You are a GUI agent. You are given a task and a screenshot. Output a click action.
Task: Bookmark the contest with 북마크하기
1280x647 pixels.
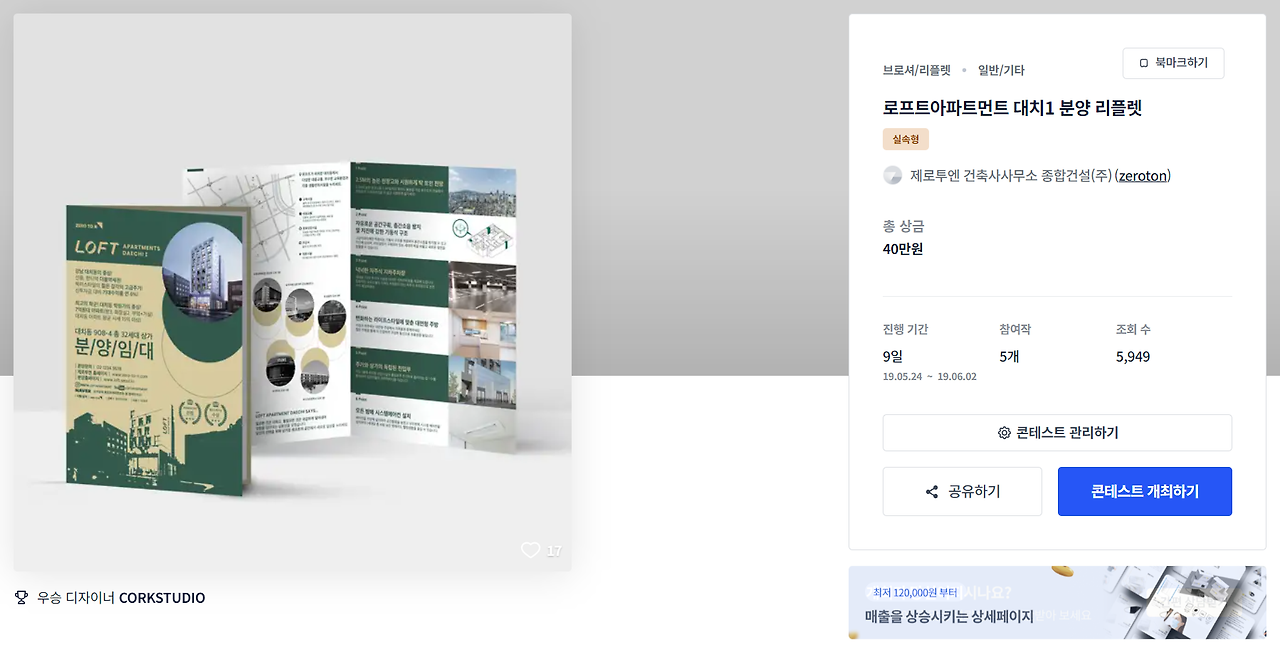click(x=1173, y=63)
